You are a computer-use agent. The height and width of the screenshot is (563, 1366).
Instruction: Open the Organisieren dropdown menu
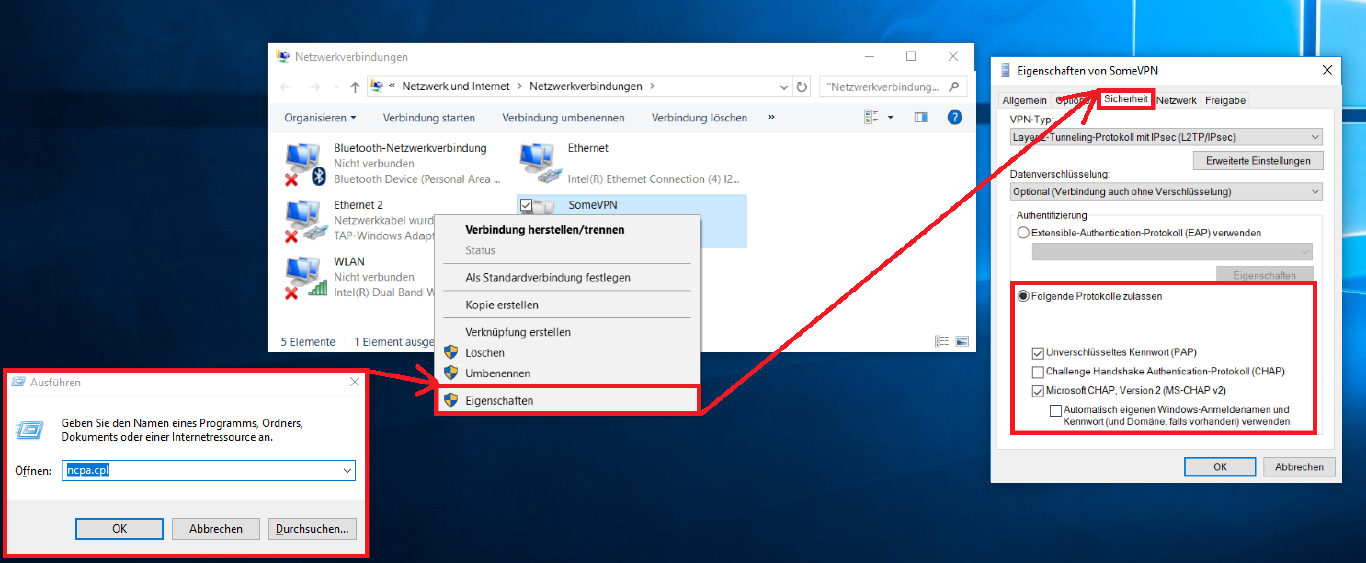click(320, 117)
